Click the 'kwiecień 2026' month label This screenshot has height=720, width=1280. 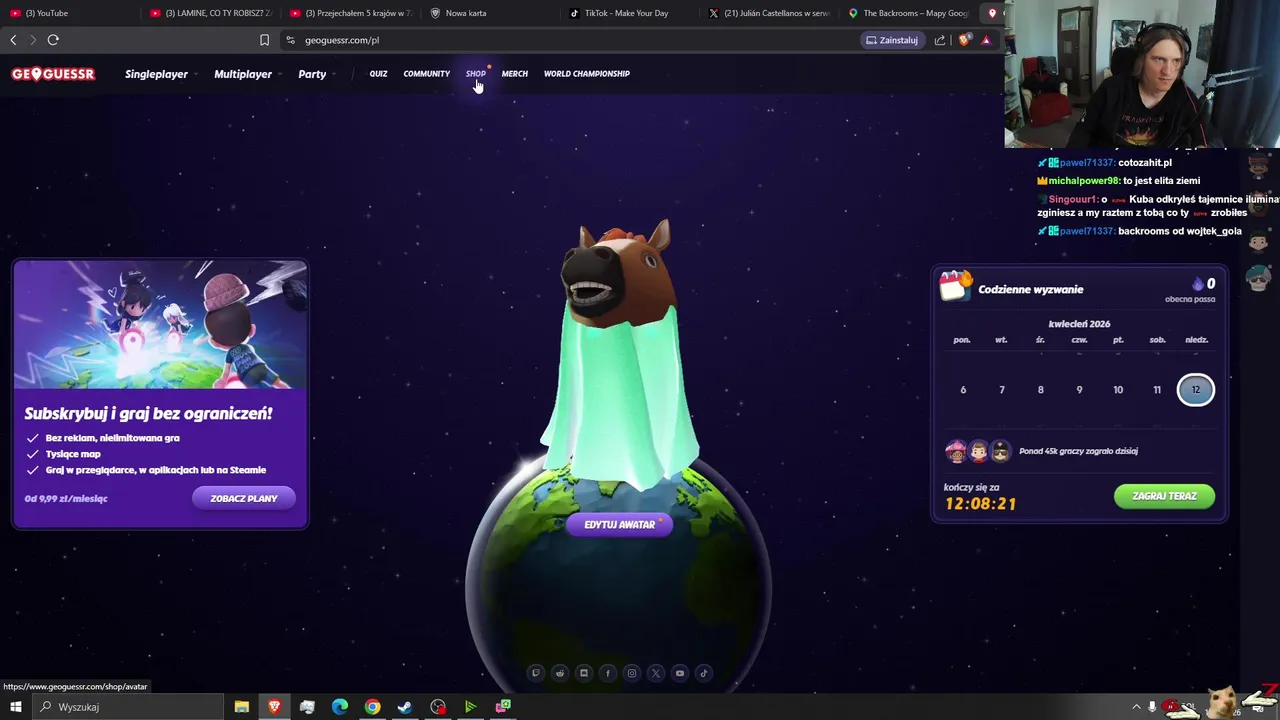coord(1079,324)
